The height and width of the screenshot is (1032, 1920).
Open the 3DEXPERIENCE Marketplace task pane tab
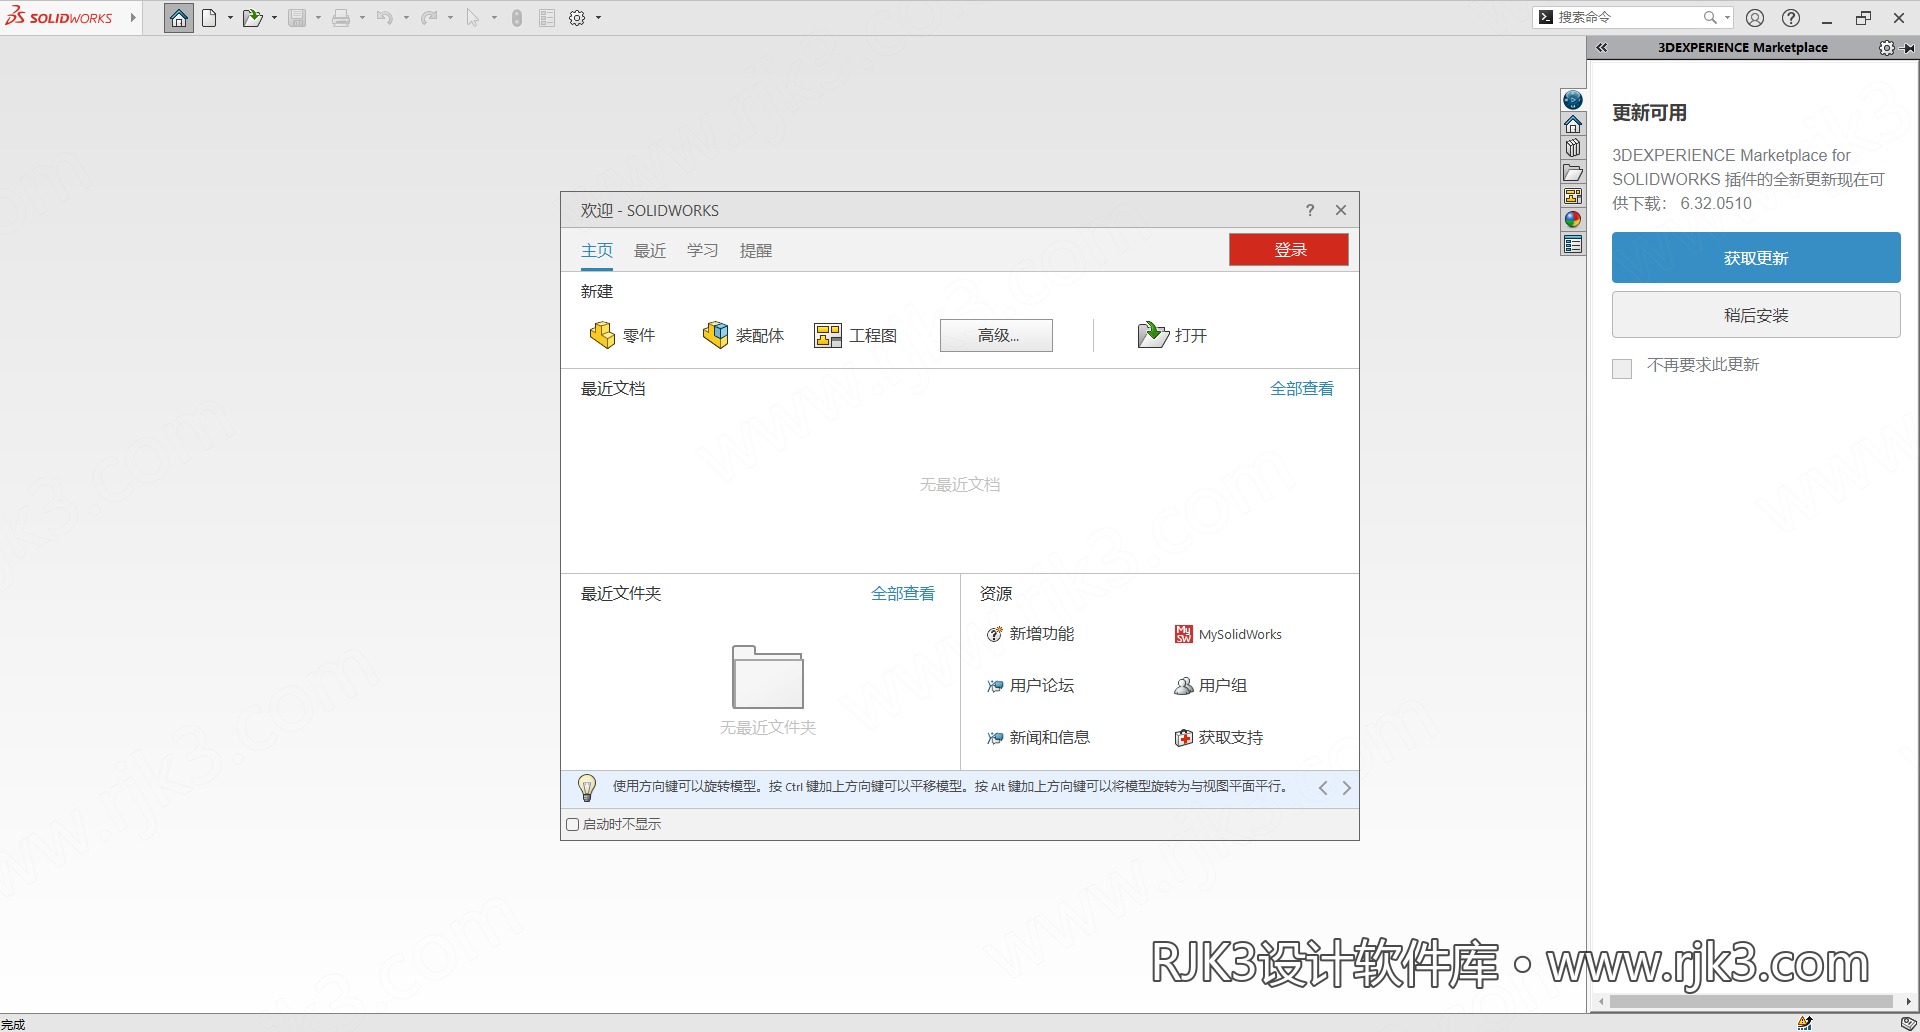(1573, 100)
